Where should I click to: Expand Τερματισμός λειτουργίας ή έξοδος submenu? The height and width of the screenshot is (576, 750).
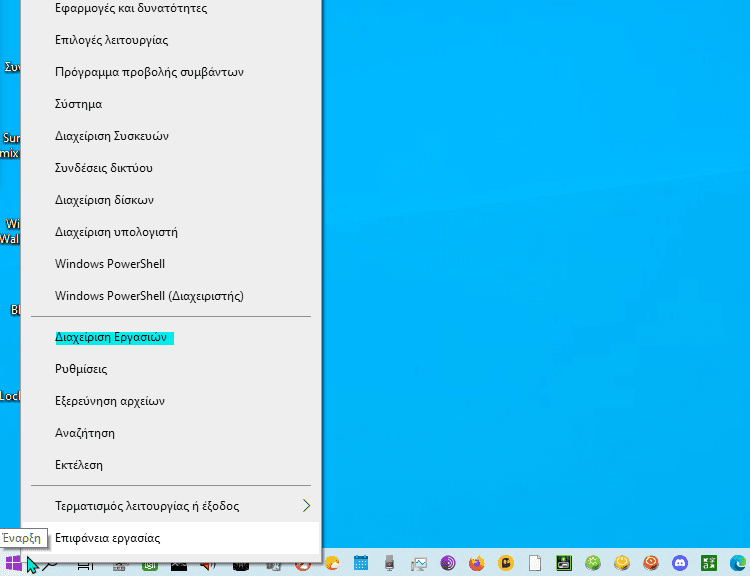tap(171, 506)
